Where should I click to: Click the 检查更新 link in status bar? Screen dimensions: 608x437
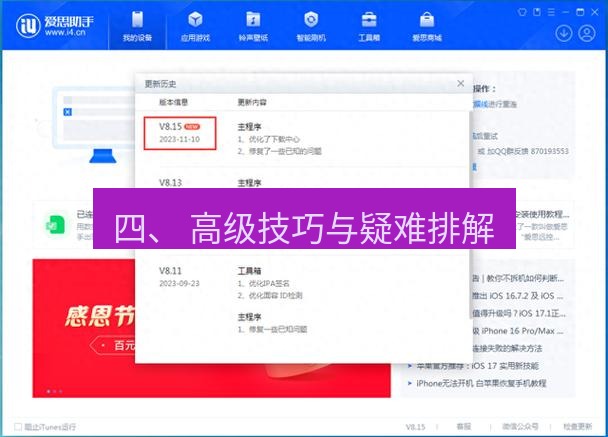(578, 427)
